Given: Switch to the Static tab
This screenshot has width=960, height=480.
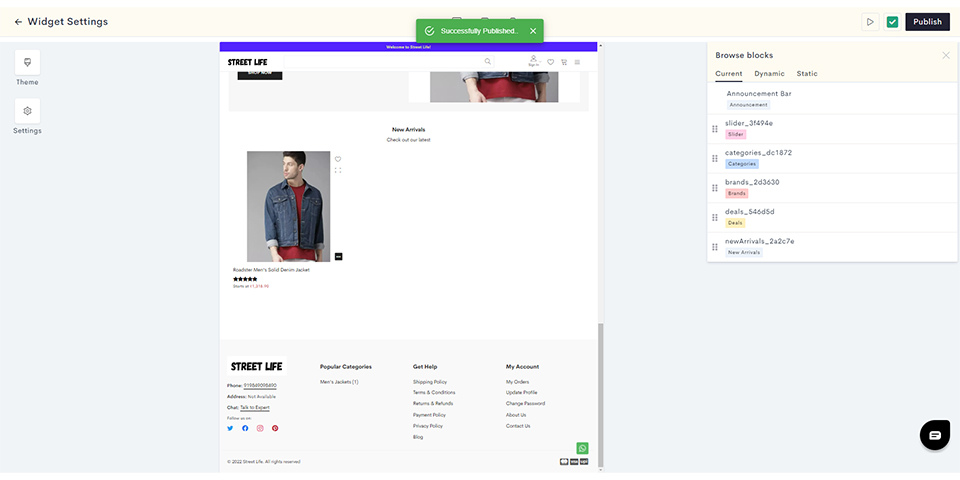Looking at the screenshot, I should 807,73.
